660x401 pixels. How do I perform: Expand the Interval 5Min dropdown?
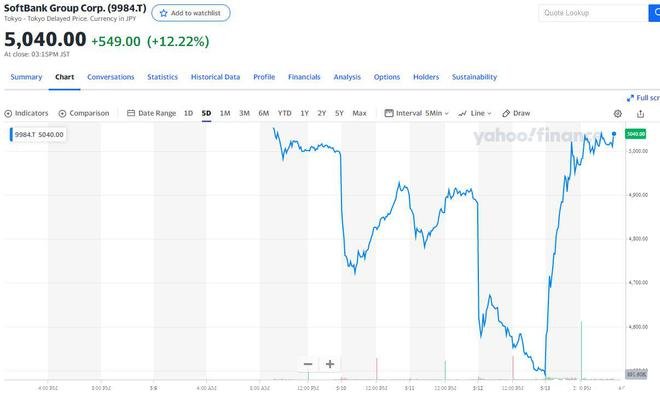point(417,113)
